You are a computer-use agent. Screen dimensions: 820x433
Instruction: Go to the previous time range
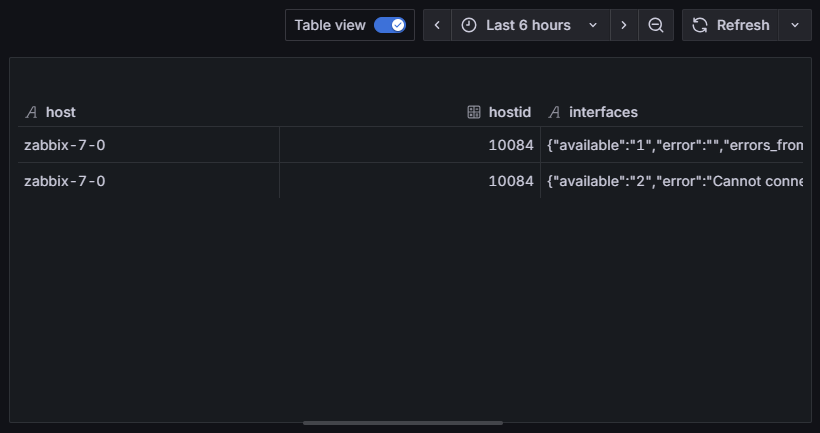point(437,25)
